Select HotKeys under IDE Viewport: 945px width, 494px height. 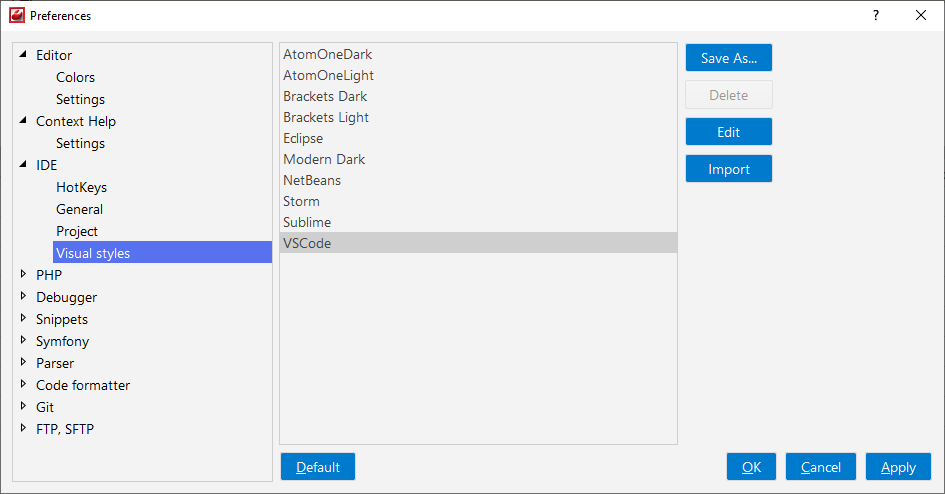[81, 187]
